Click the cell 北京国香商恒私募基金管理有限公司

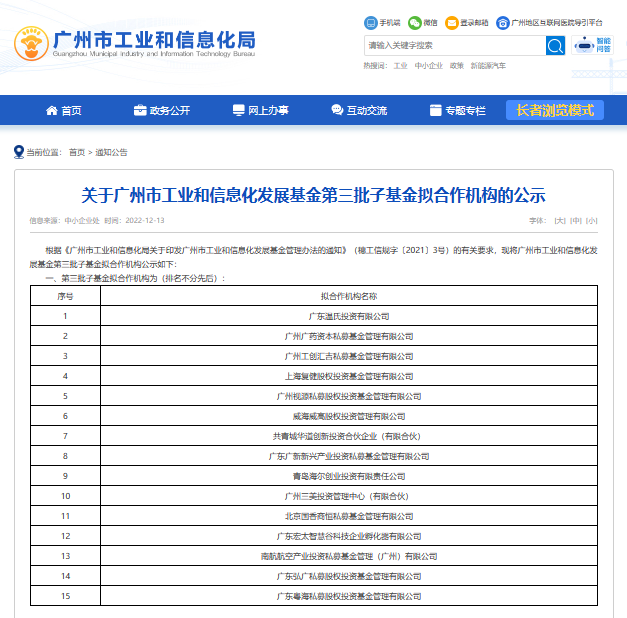coord(349,516)
